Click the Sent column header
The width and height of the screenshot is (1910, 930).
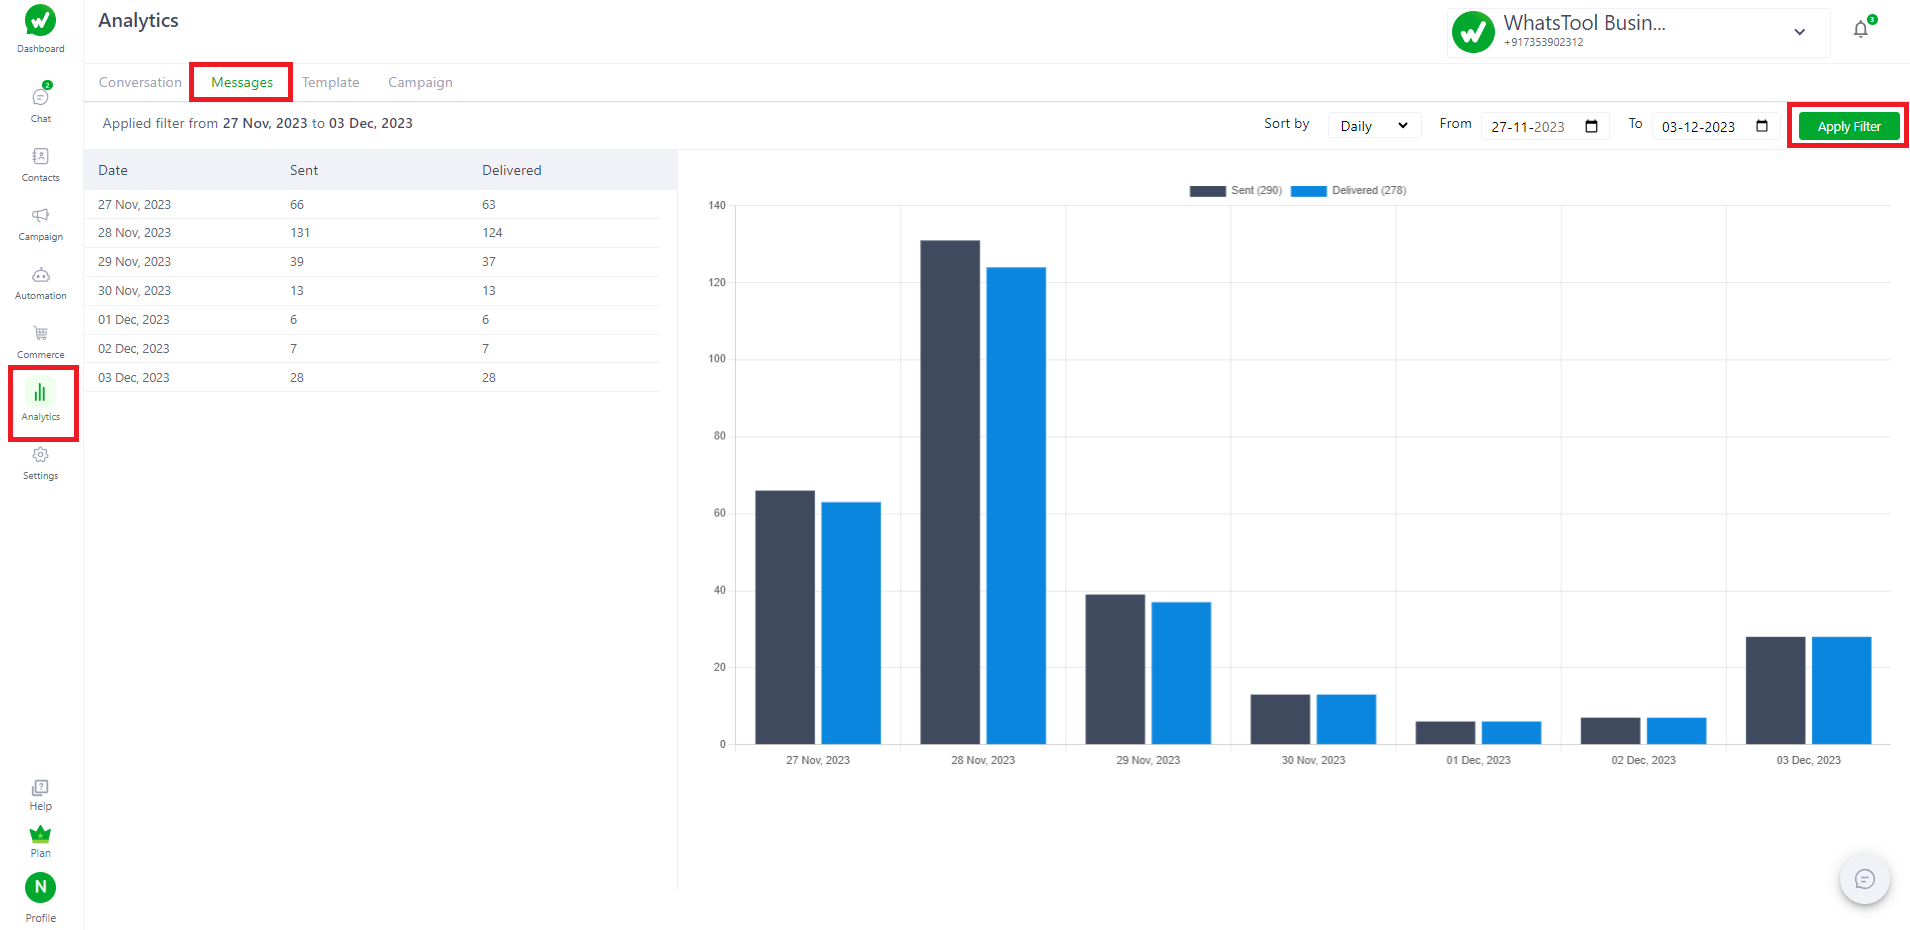[304, 170]
